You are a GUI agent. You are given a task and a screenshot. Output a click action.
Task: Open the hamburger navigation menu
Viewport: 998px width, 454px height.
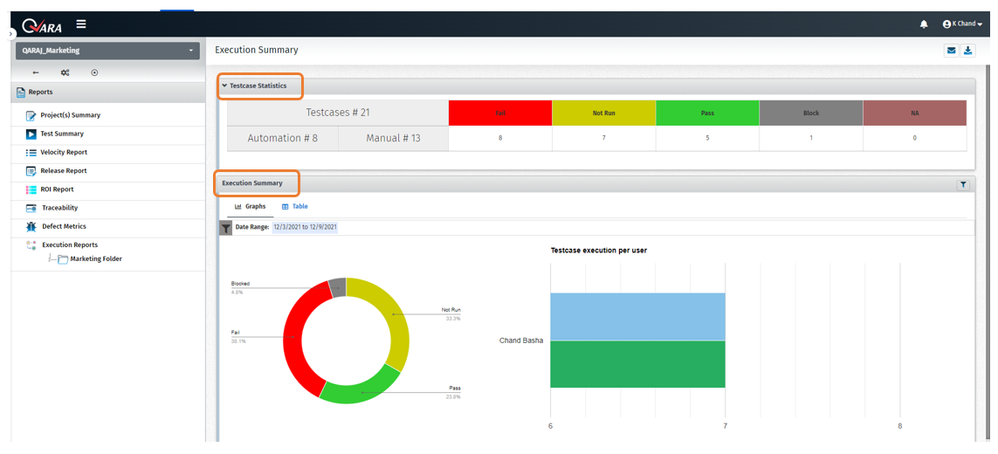click(x=81, y=24)
